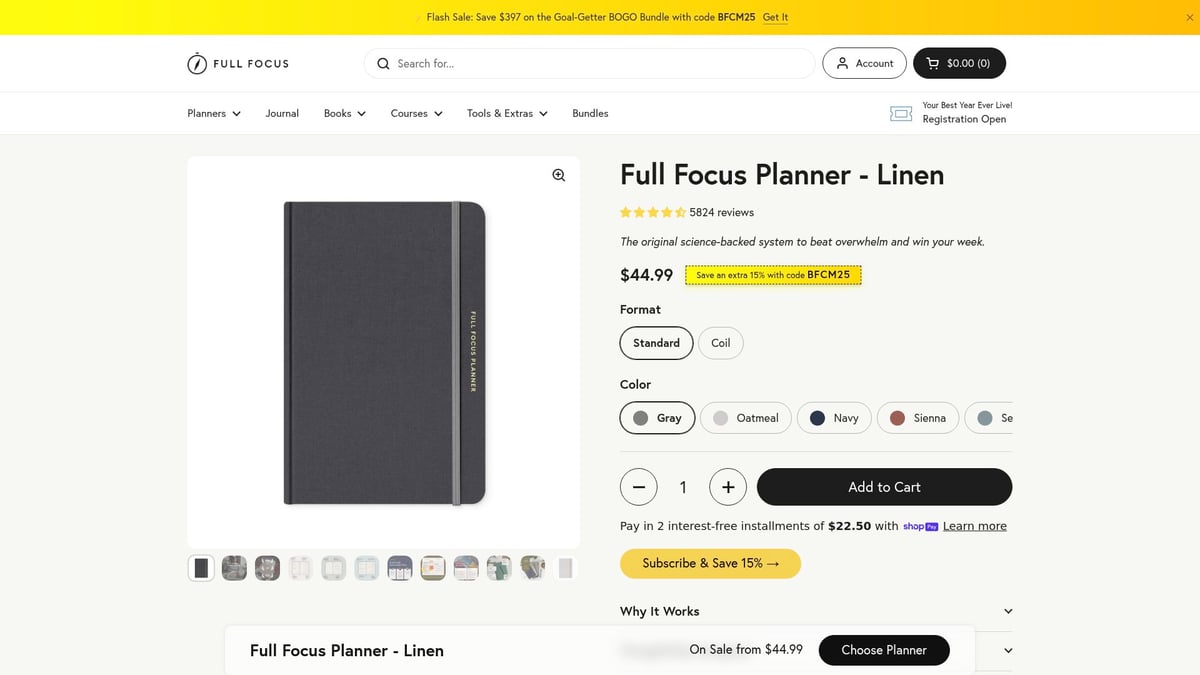Click the magnifying glass in the search bar
Viewport: 1200px width, 675px height.
click(383, 63)
